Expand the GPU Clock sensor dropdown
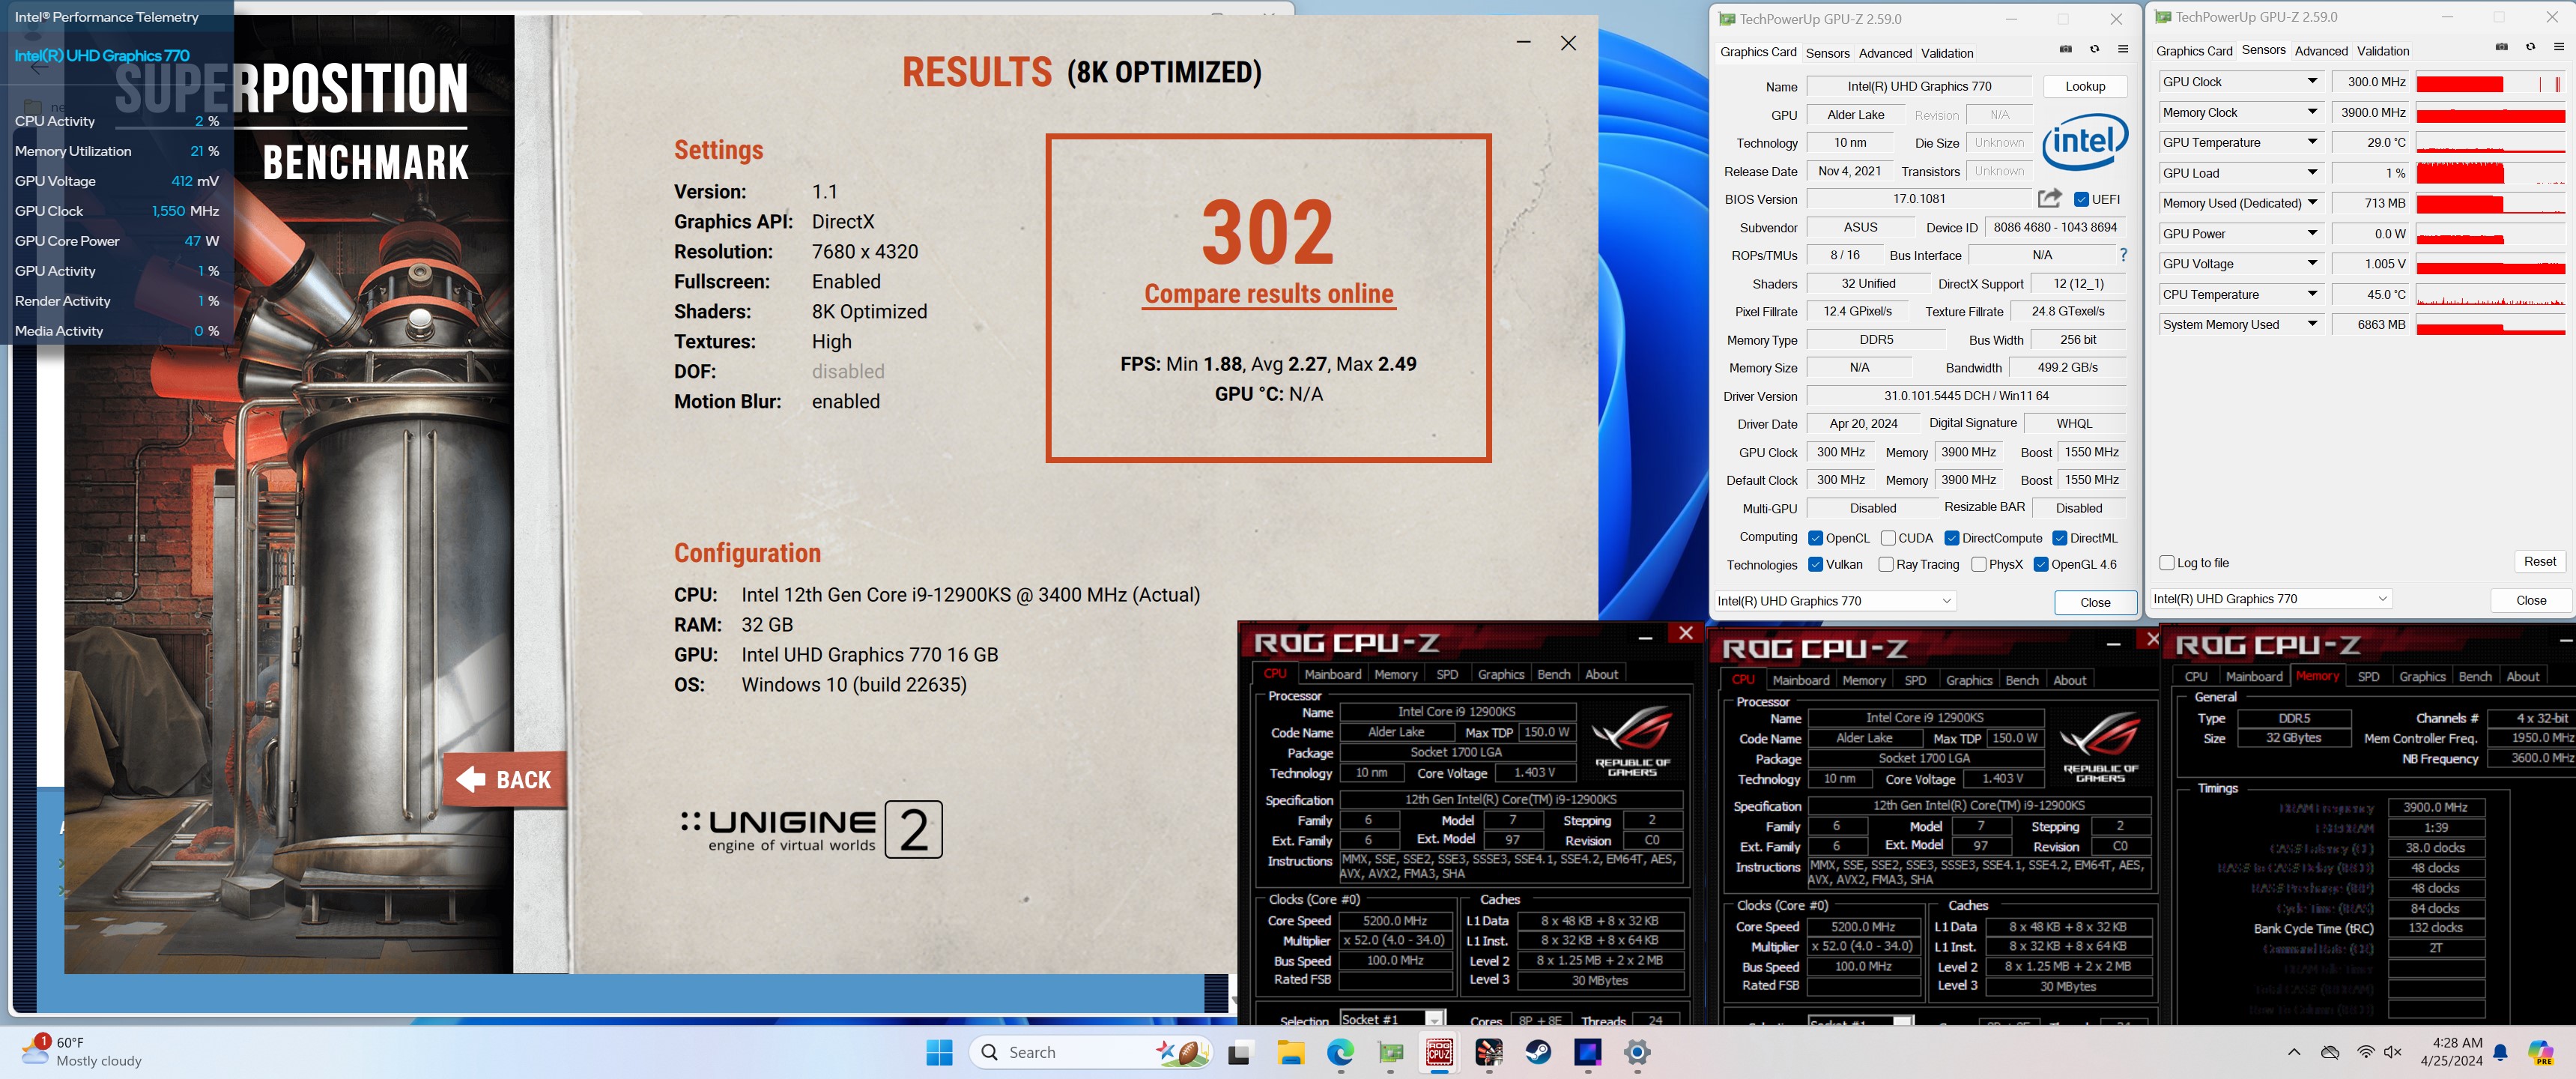 pyautogui.click(x=2312, y=81)
